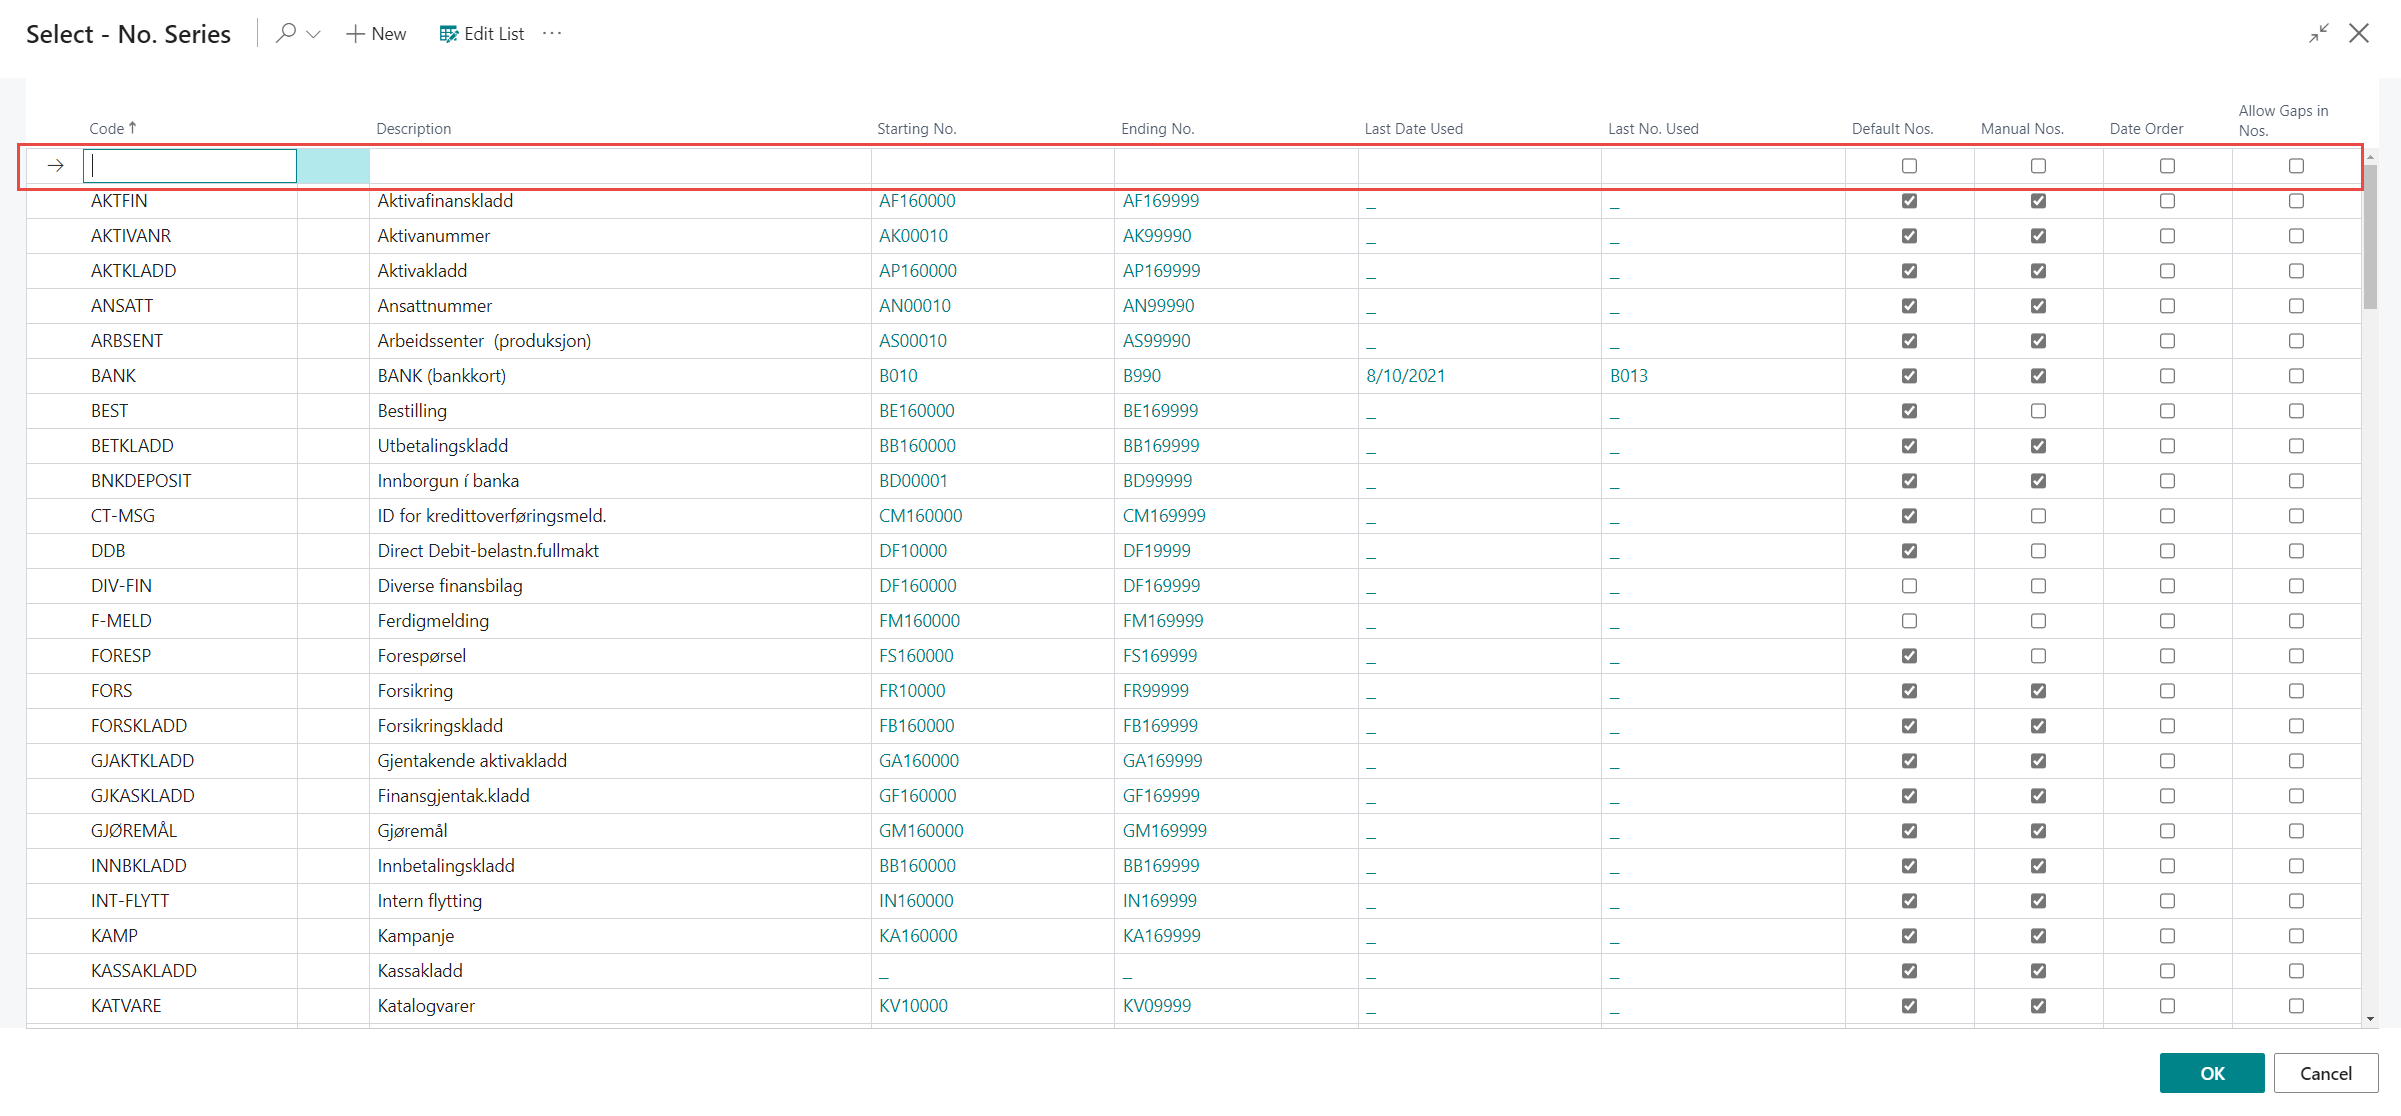2401x1116 pixels.
Task: Open the Description column header menu
Action: tap(414, 129)
